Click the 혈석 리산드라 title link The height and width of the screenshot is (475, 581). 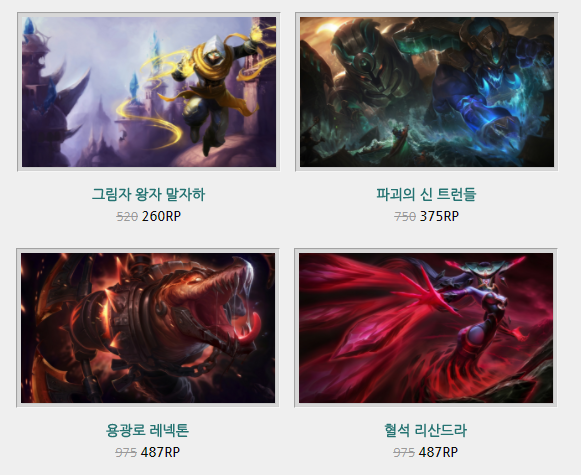[425, 431]
